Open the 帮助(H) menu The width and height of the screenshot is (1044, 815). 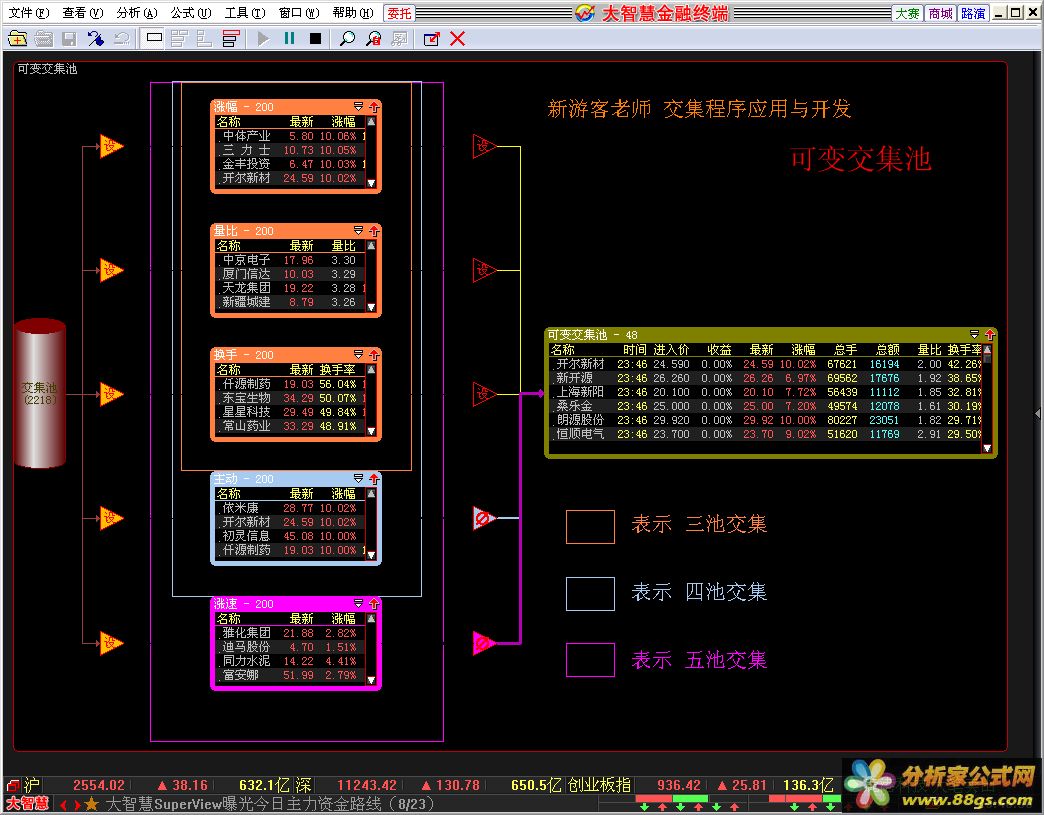(352, 13)
